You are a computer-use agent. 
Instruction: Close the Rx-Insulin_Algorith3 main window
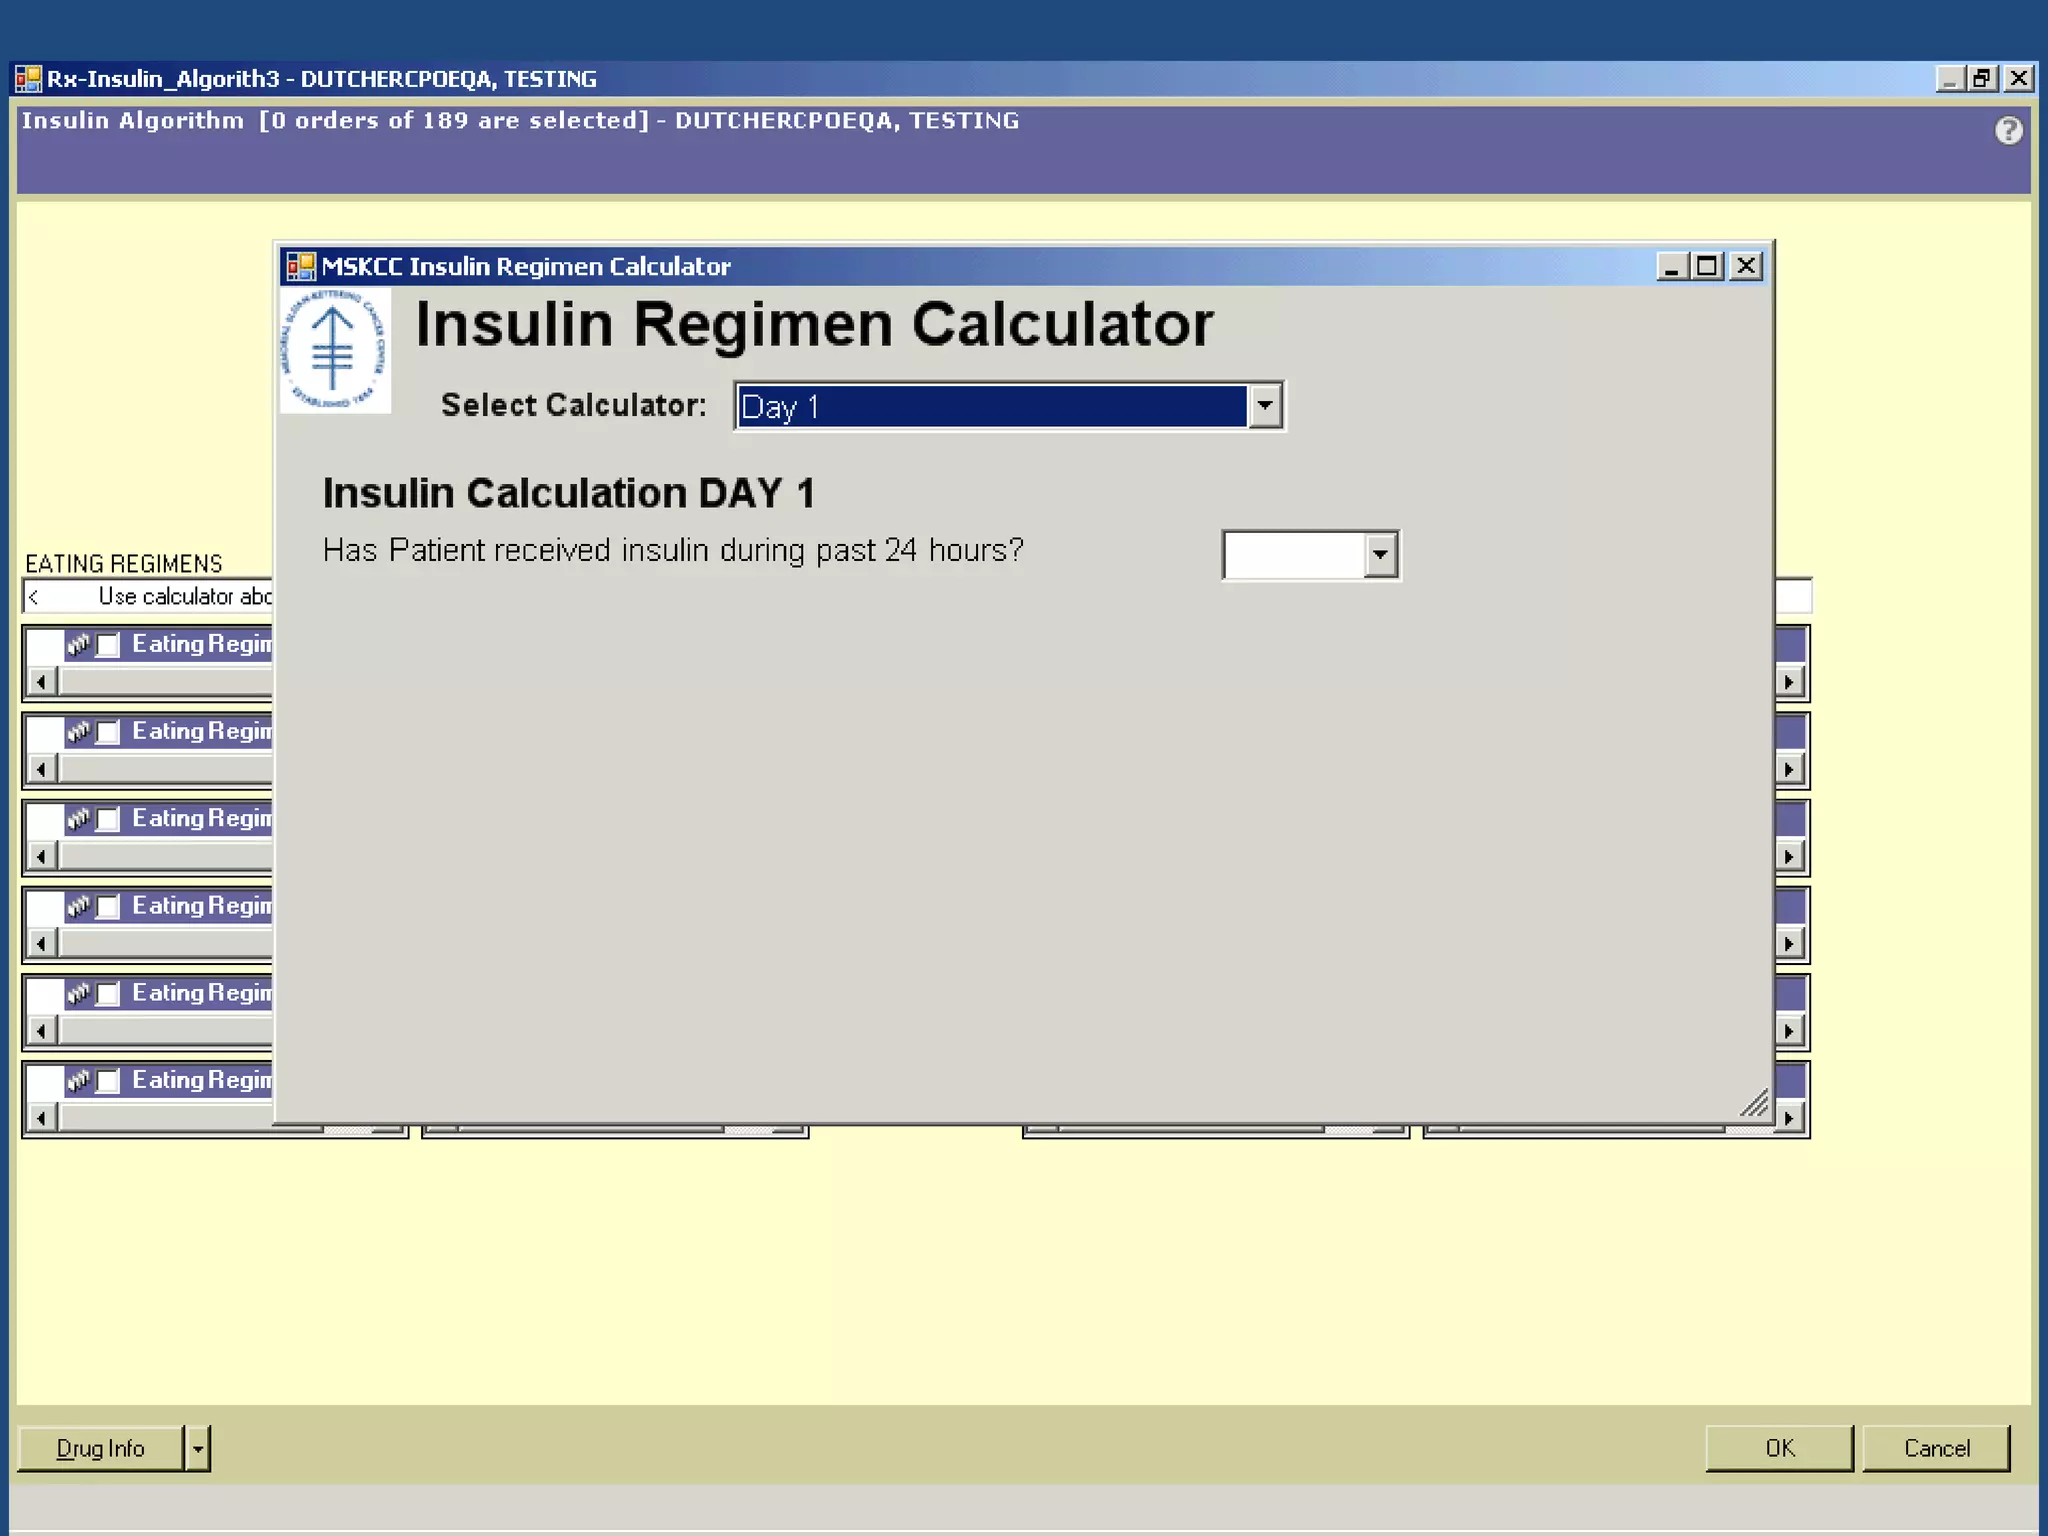click(x=2019, y=78)
